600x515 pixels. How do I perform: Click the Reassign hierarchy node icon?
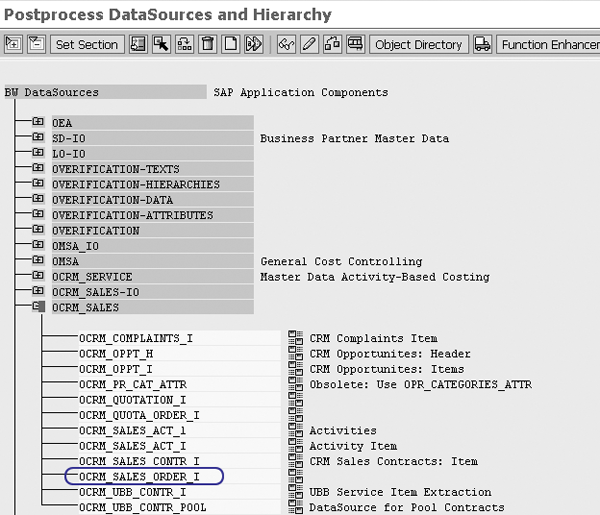184,44
